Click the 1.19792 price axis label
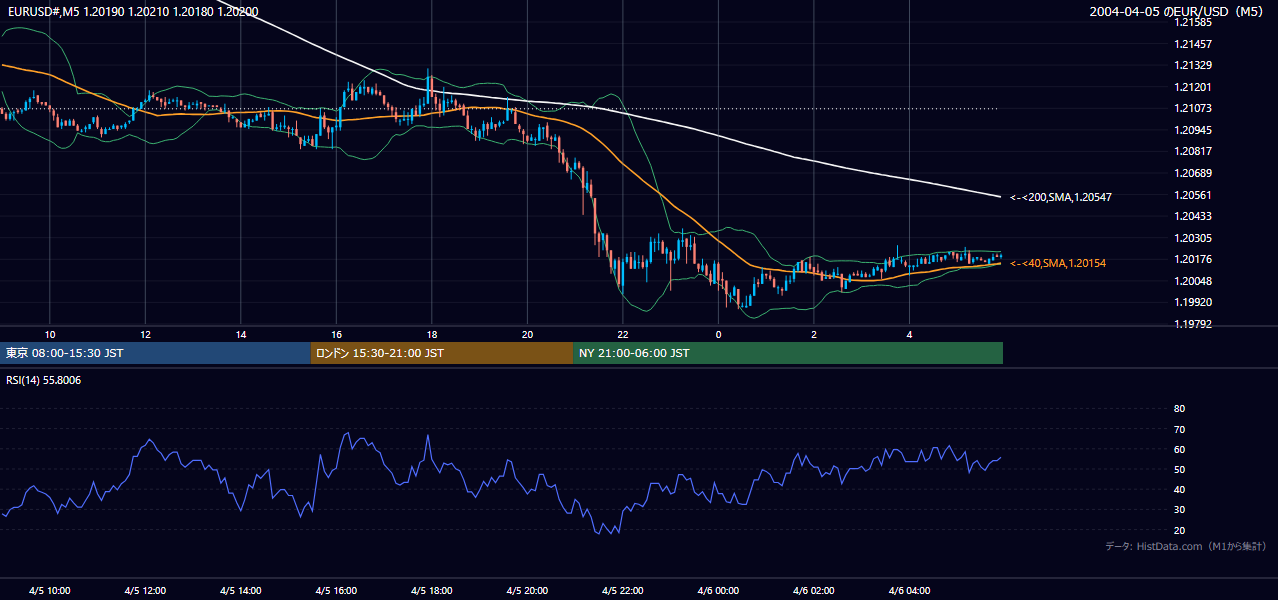 [1194, 324]
